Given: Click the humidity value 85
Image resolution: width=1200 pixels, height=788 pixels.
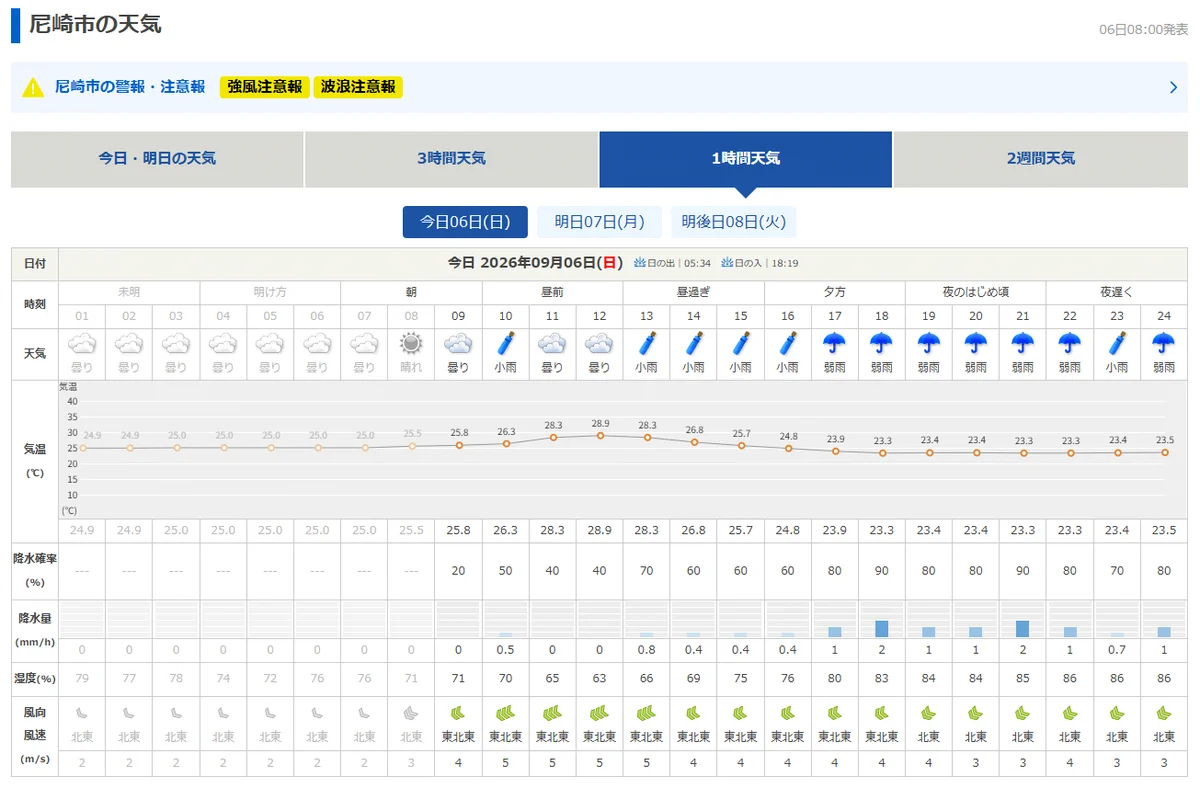Looking at the screenshot, I should 1023,679.
